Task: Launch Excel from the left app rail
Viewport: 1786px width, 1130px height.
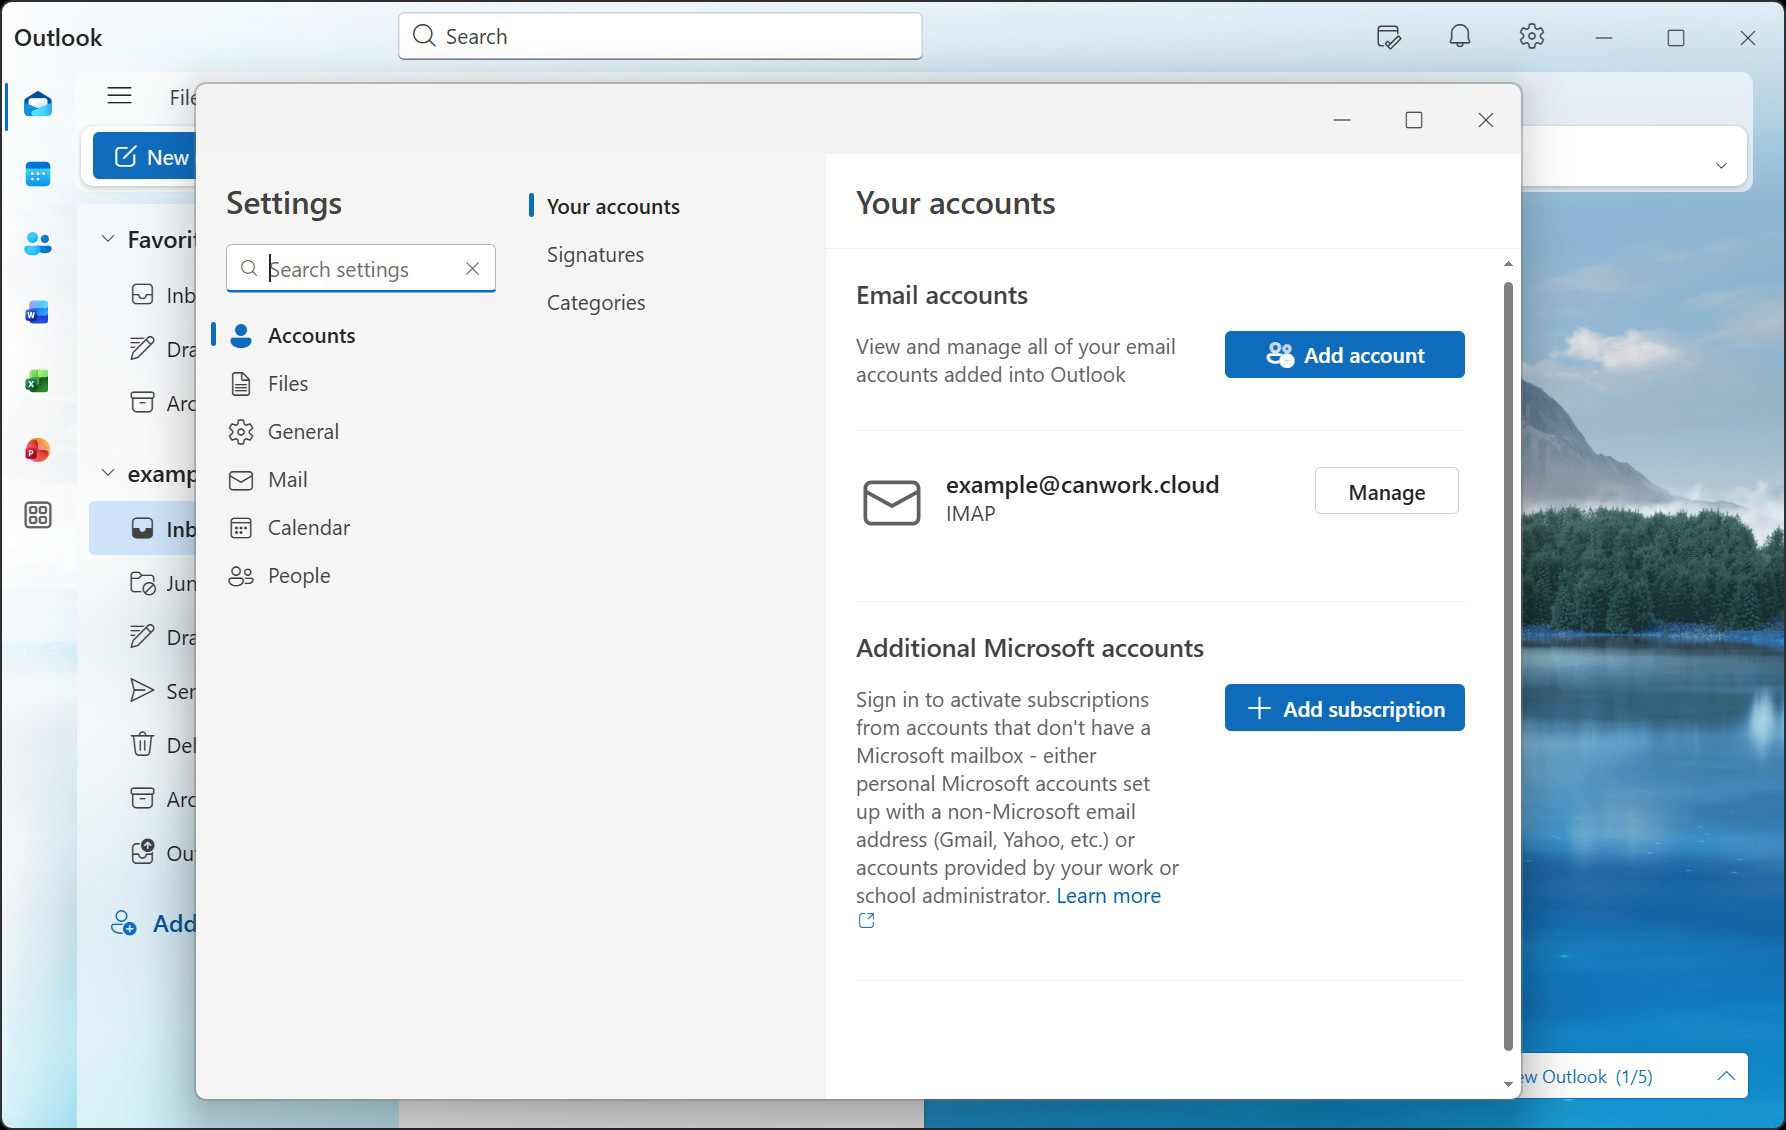Action: tap(38, 382)
